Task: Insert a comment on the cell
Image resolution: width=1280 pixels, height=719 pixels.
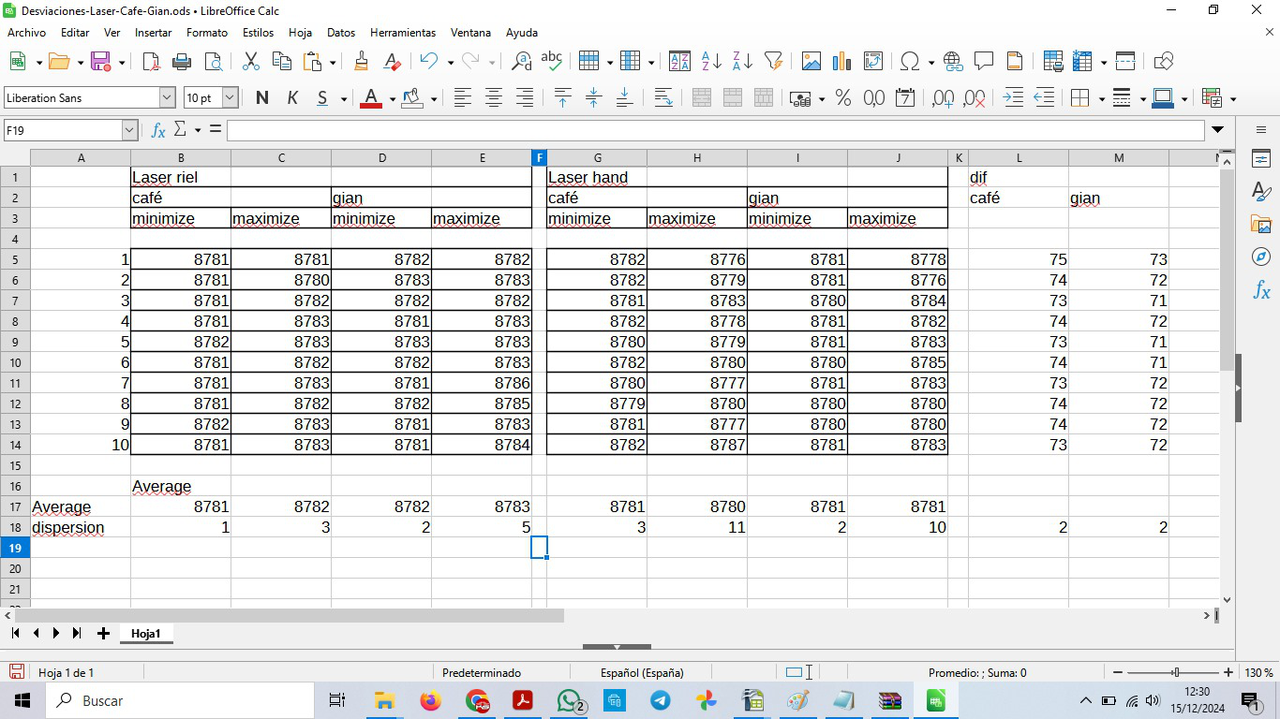Action: 984,62
